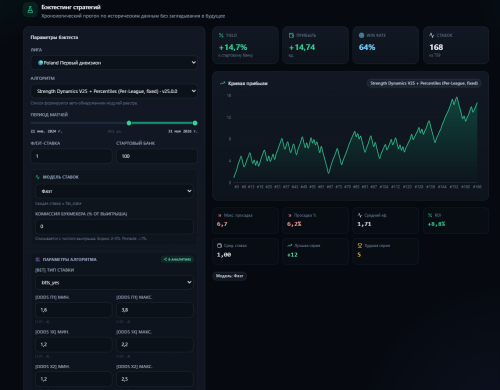Click the percent icon on the ROI card
Screen dimensions: 500x390
pos(430,215)
